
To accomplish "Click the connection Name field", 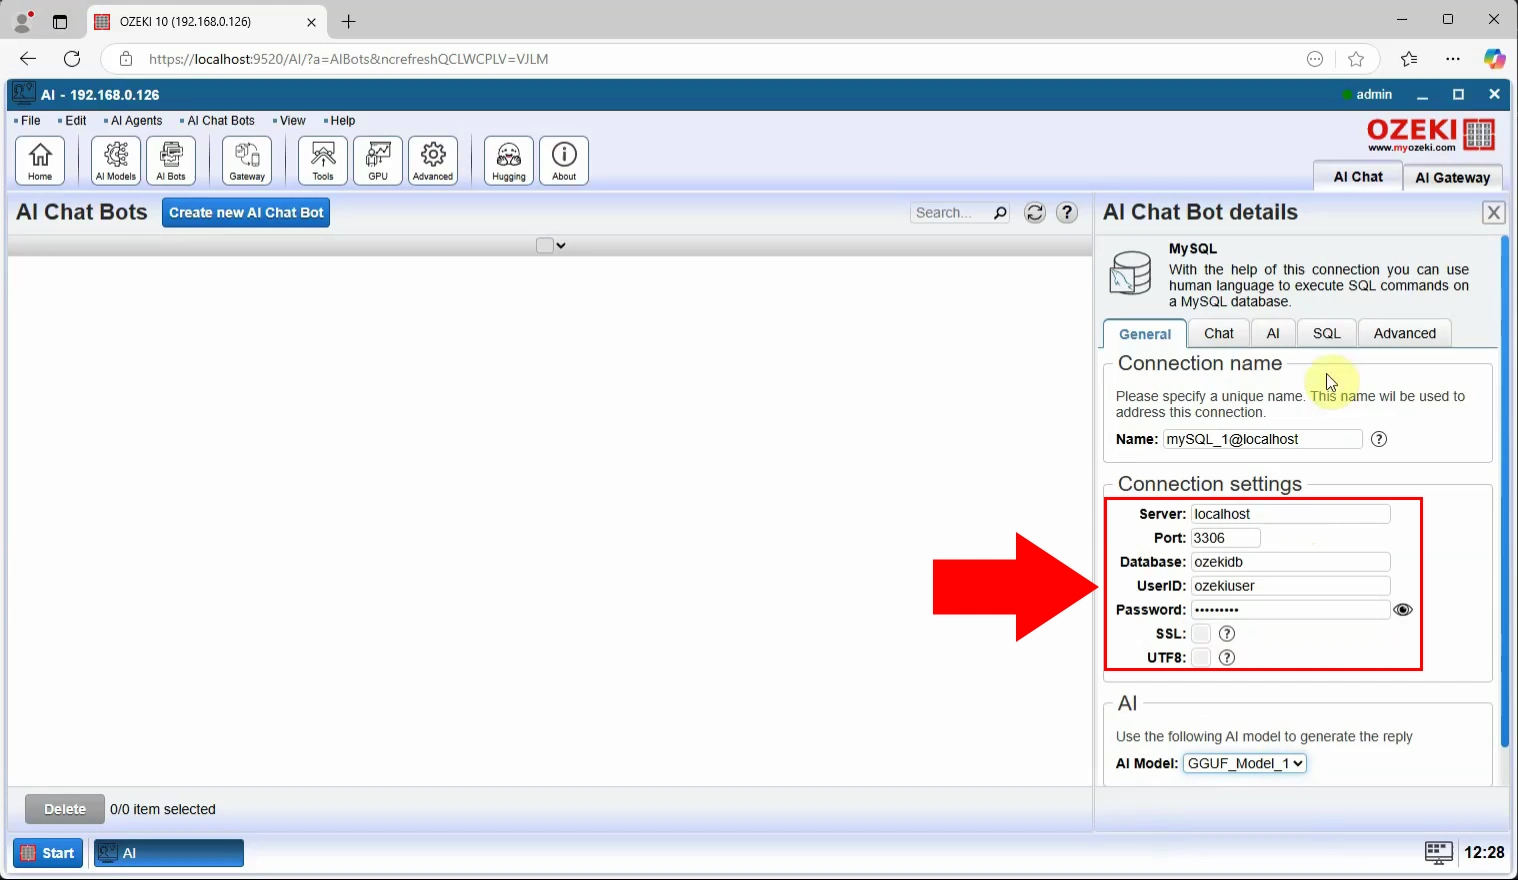I will pos(1262,439).
